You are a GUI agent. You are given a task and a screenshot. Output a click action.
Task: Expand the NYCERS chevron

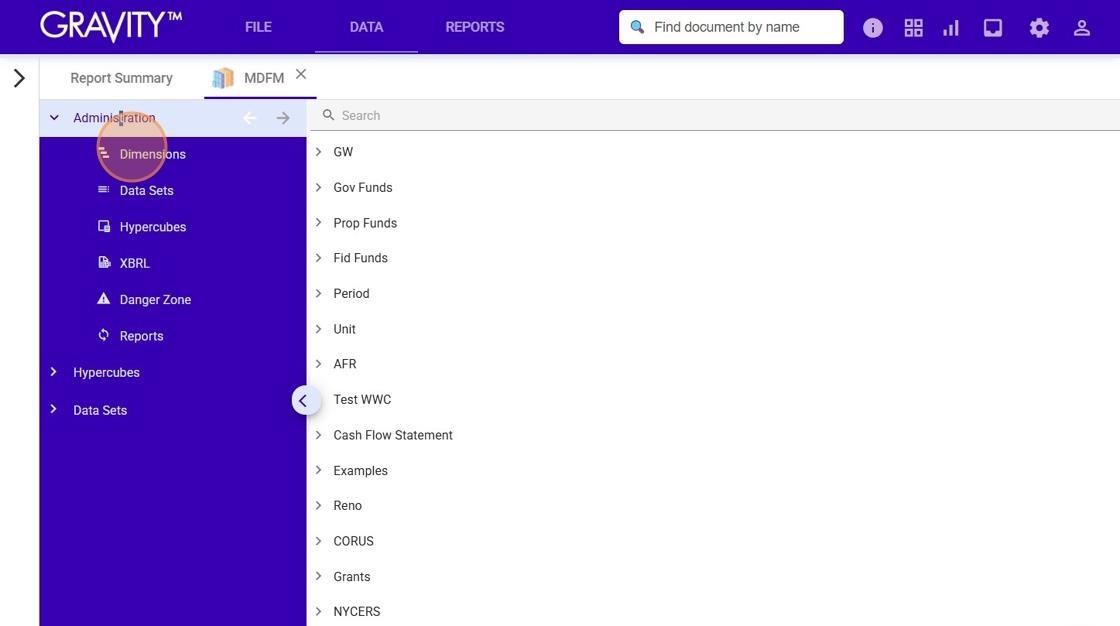[x=319, y=612]
